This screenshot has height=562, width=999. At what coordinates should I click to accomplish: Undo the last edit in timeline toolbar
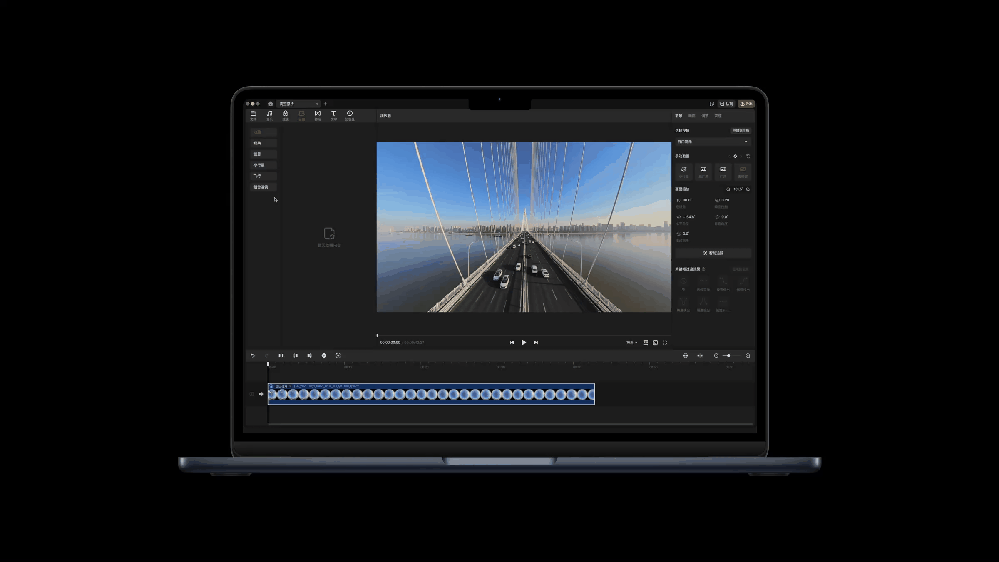pyautogui.click(x=253, y=356)
